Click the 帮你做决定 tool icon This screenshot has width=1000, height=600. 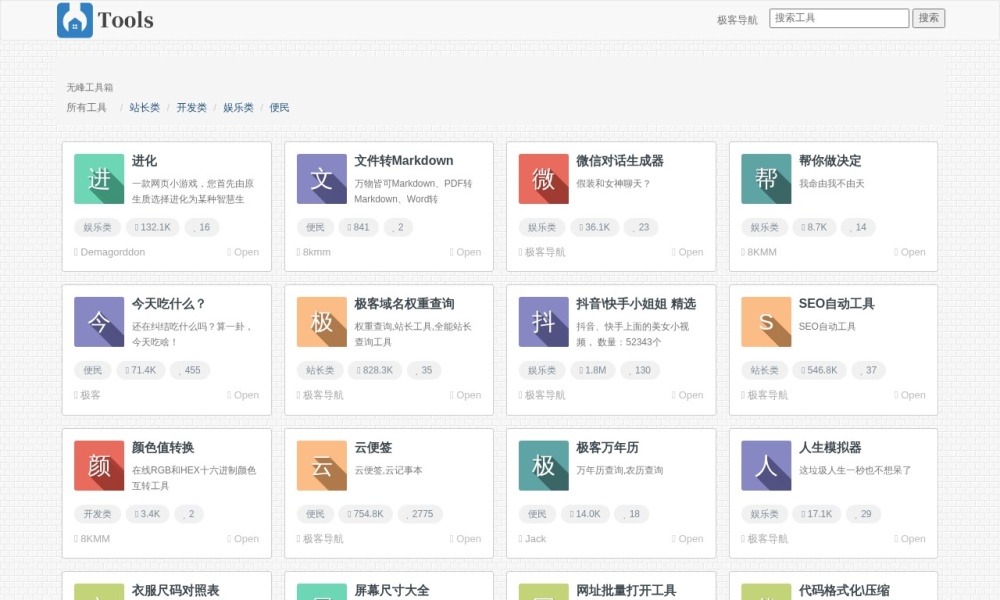tap(765, 180)
